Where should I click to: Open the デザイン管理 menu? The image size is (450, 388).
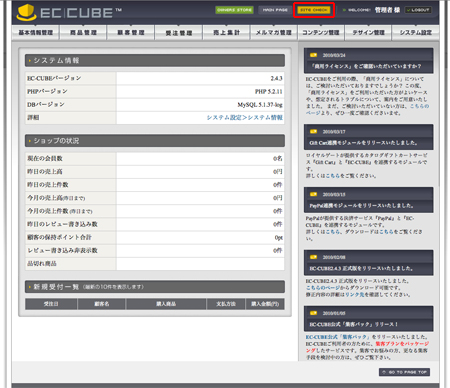point(368,32)
